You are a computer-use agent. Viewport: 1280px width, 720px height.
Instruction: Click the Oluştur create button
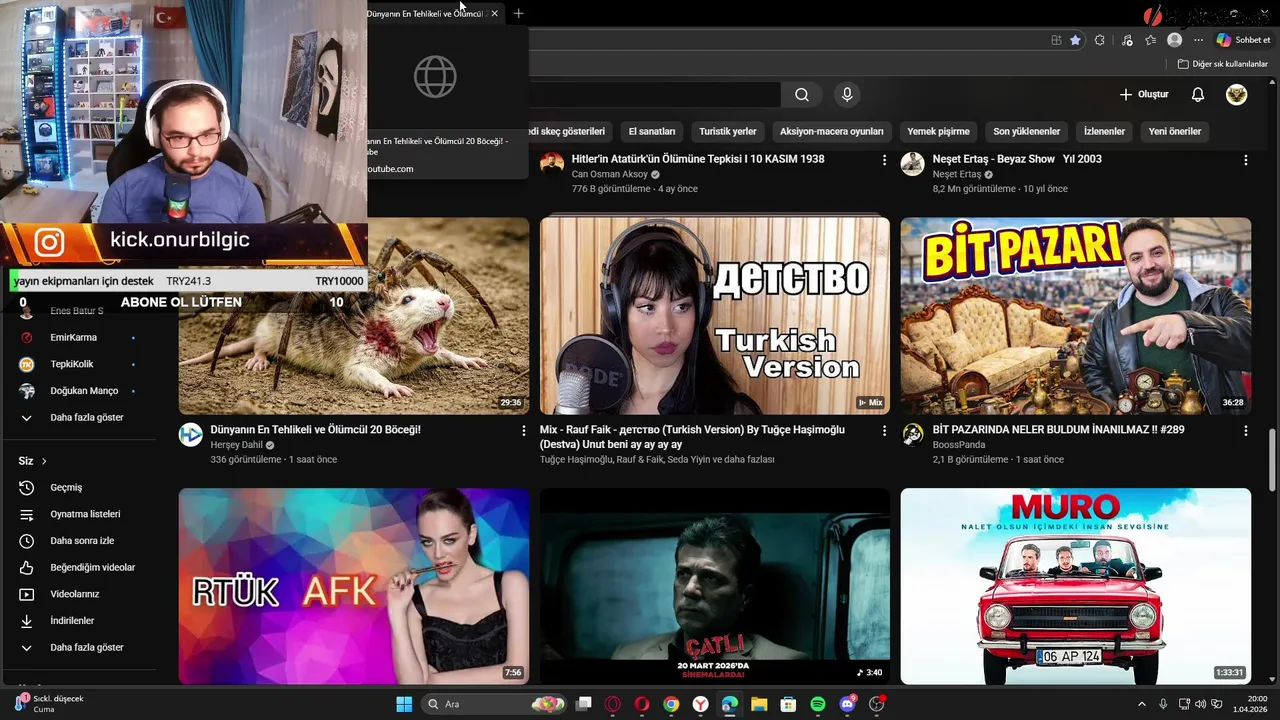[x=1144, y=95]
